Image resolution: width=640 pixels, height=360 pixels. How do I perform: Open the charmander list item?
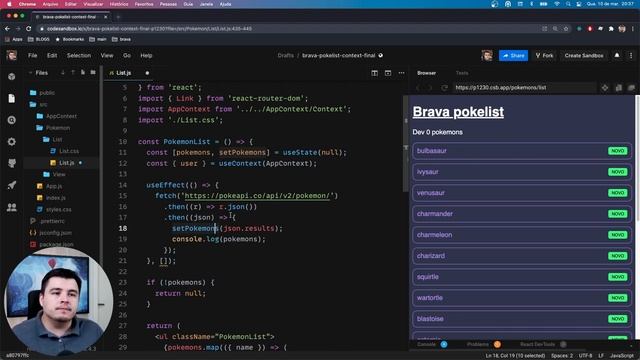[522, 214]
